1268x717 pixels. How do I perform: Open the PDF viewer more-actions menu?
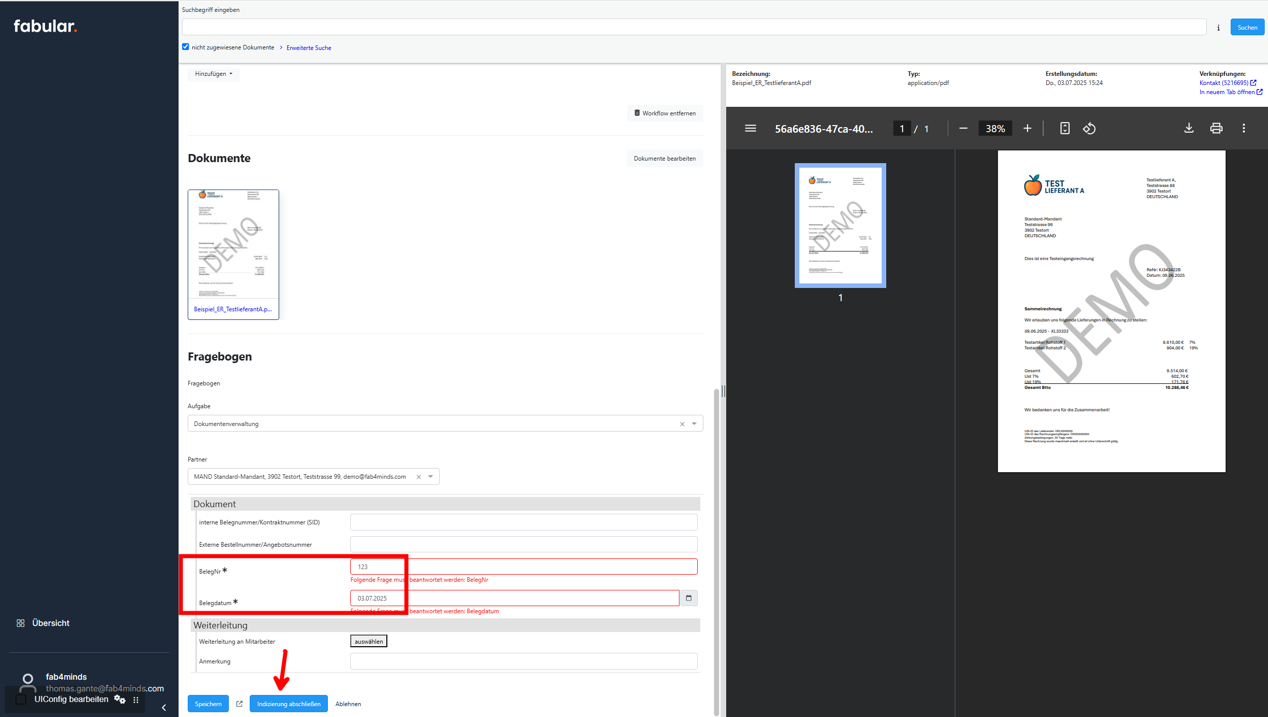1244,129
